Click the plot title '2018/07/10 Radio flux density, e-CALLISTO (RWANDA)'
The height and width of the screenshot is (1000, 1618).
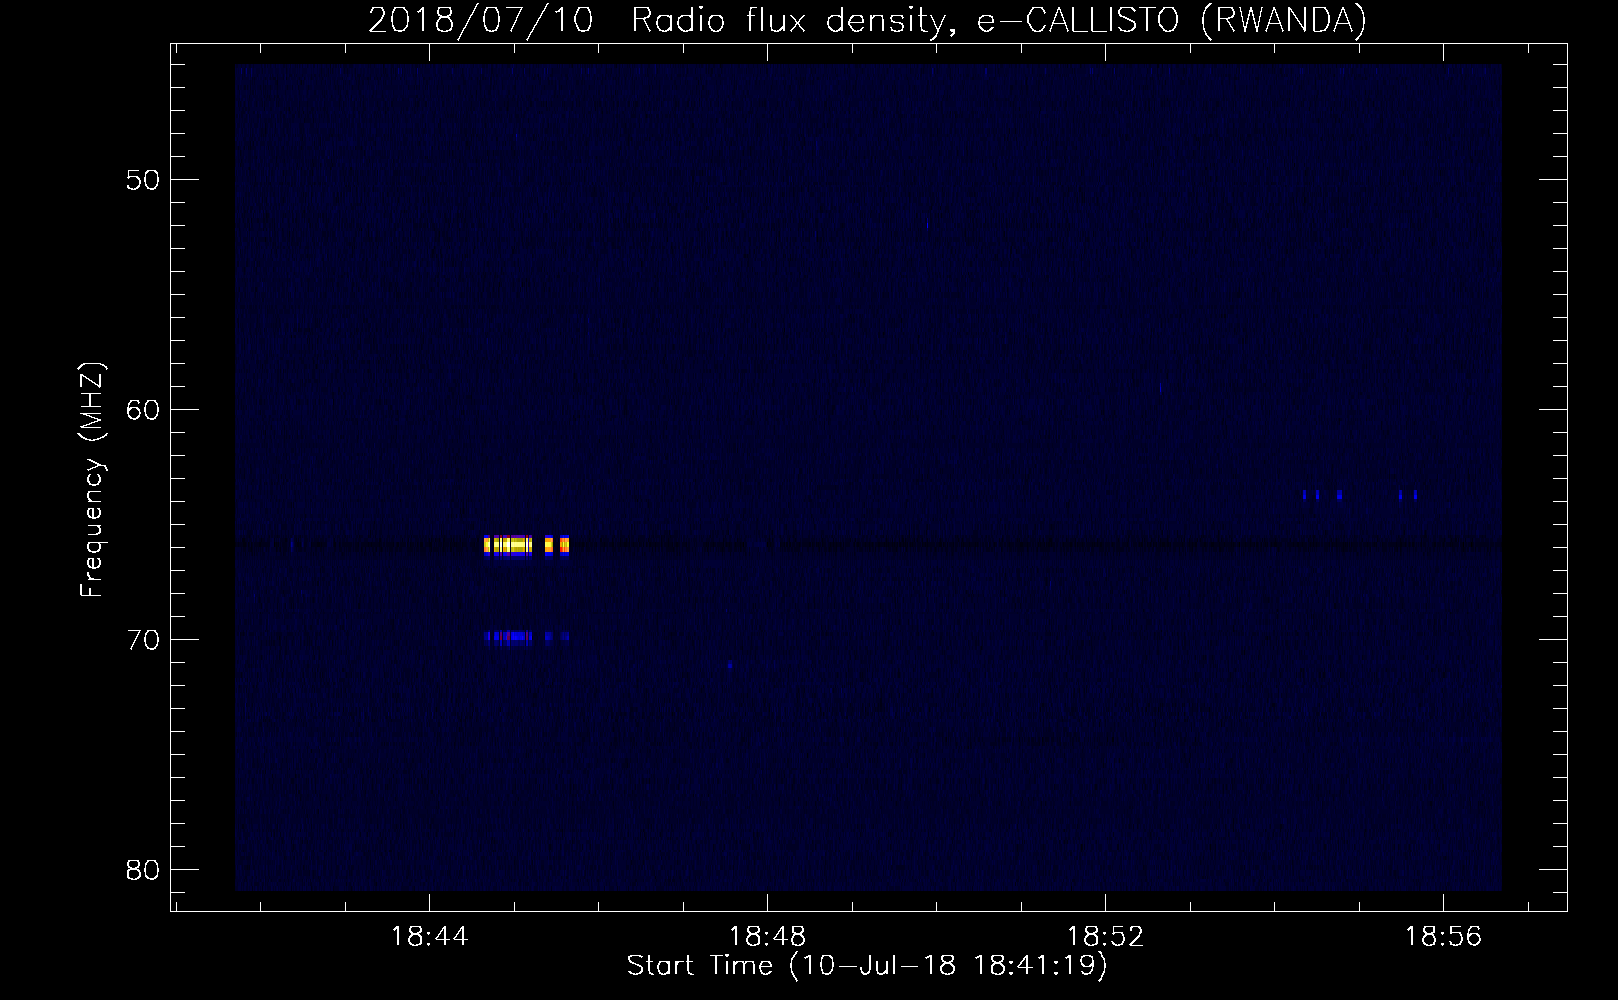click(867, 20)
